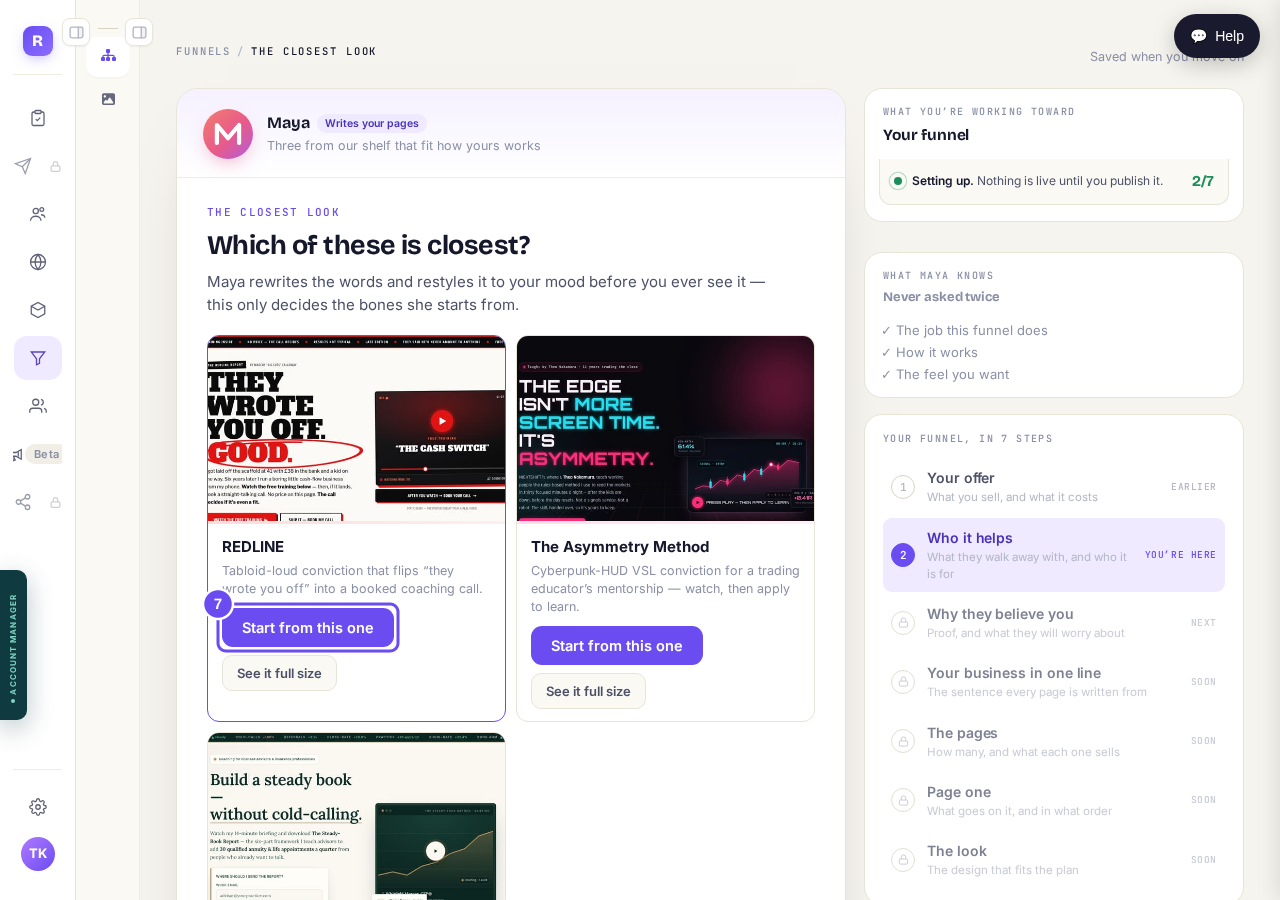Click the secondary panel toggle icon
This screenshot has width=1280, height=900.
pos(139,32)
